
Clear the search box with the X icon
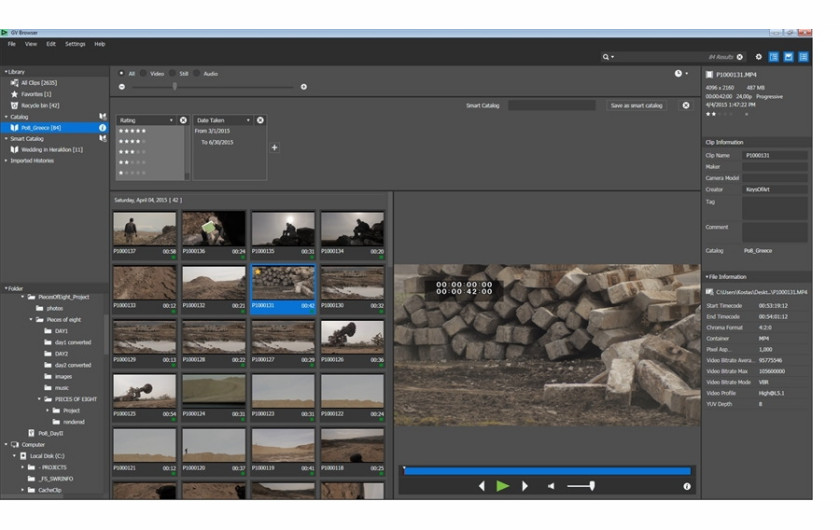tap(740, 57)
